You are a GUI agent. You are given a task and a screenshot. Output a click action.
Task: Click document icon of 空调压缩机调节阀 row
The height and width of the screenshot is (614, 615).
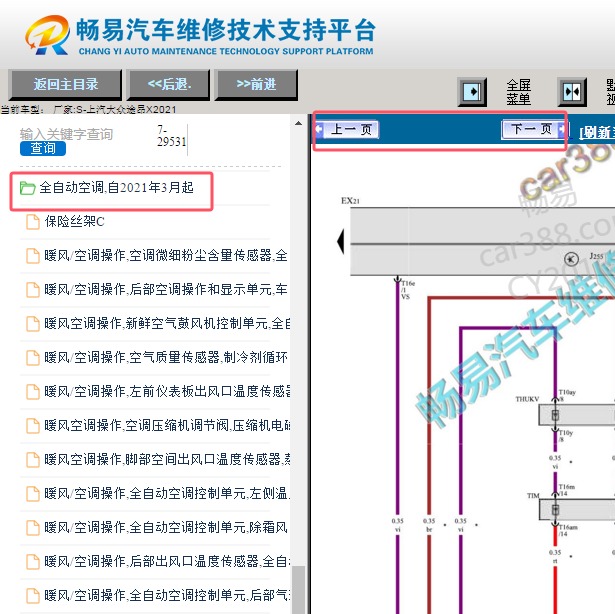33,426
